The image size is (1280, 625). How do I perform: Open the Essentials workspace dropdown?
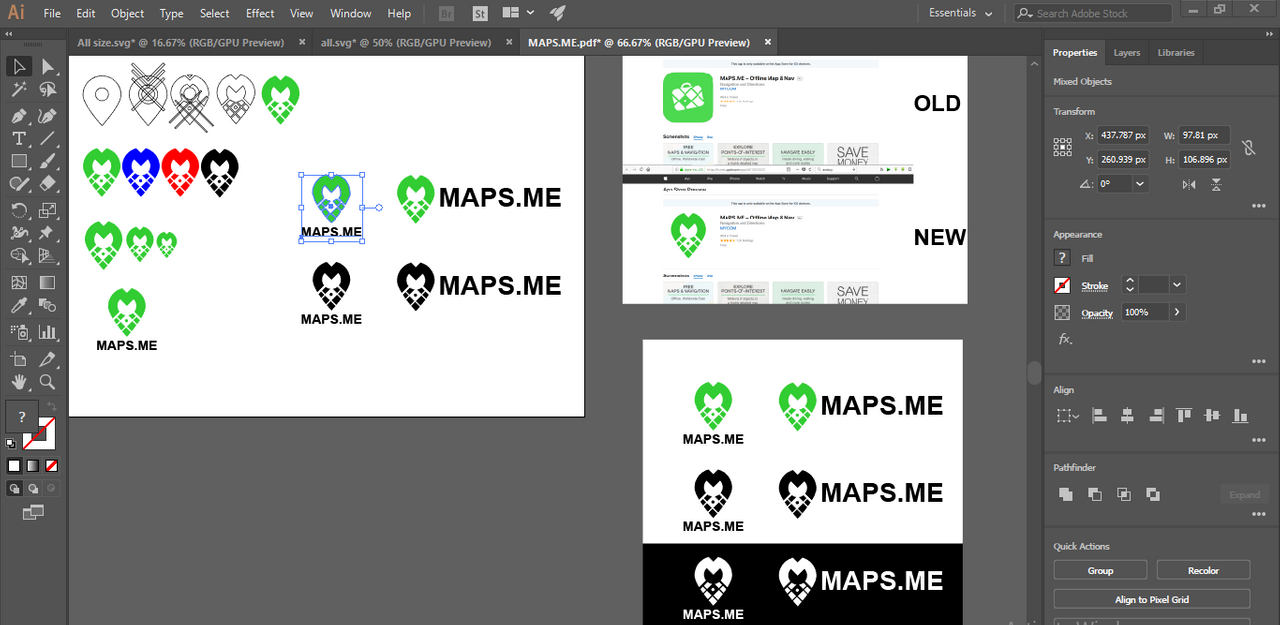pos(961,13)
